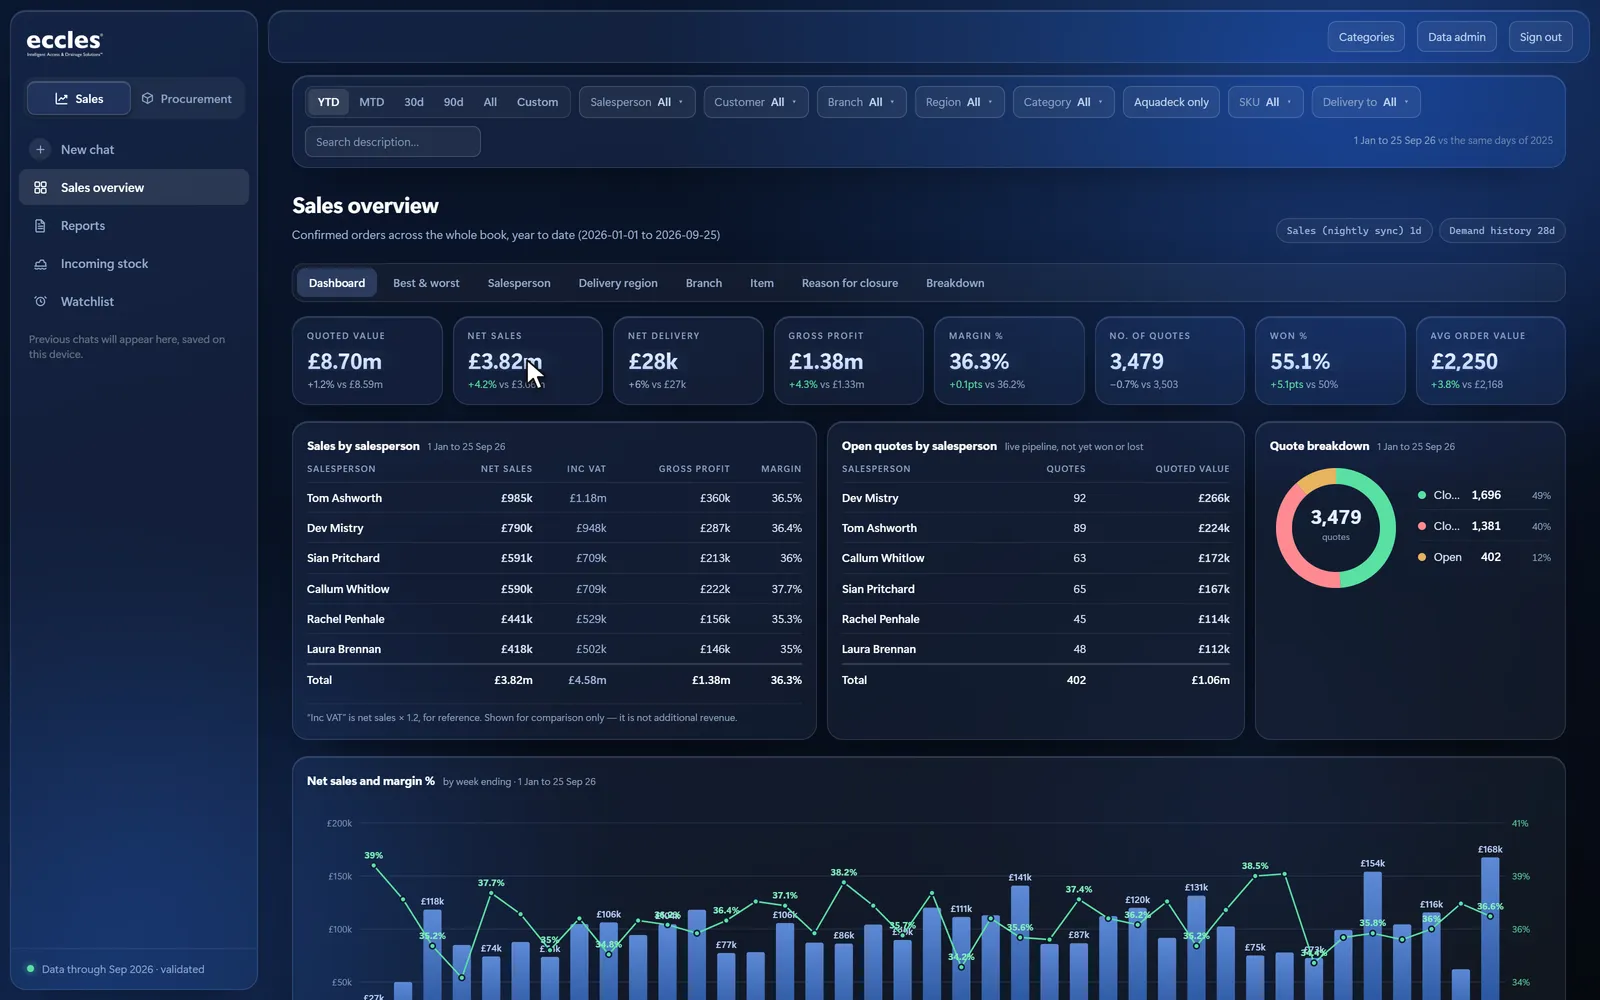Click the grid icon beside Sales overview
Image resolution: width=1600 pixels, height=1000 pixels.
point(40,188)
